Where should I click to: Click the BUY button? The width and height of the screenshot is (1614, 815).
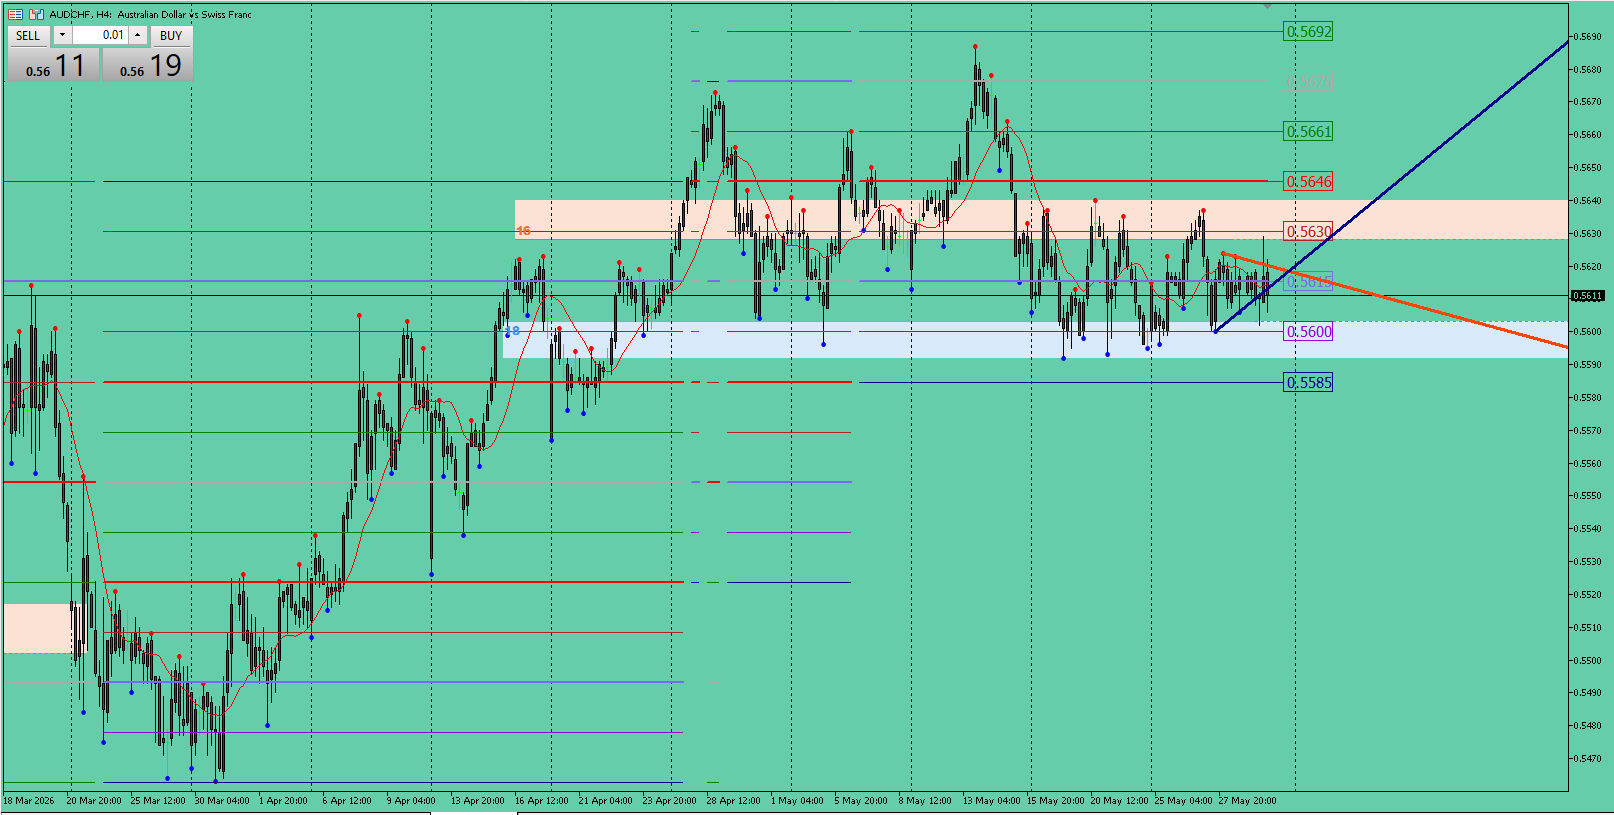(x=171, y=36)
